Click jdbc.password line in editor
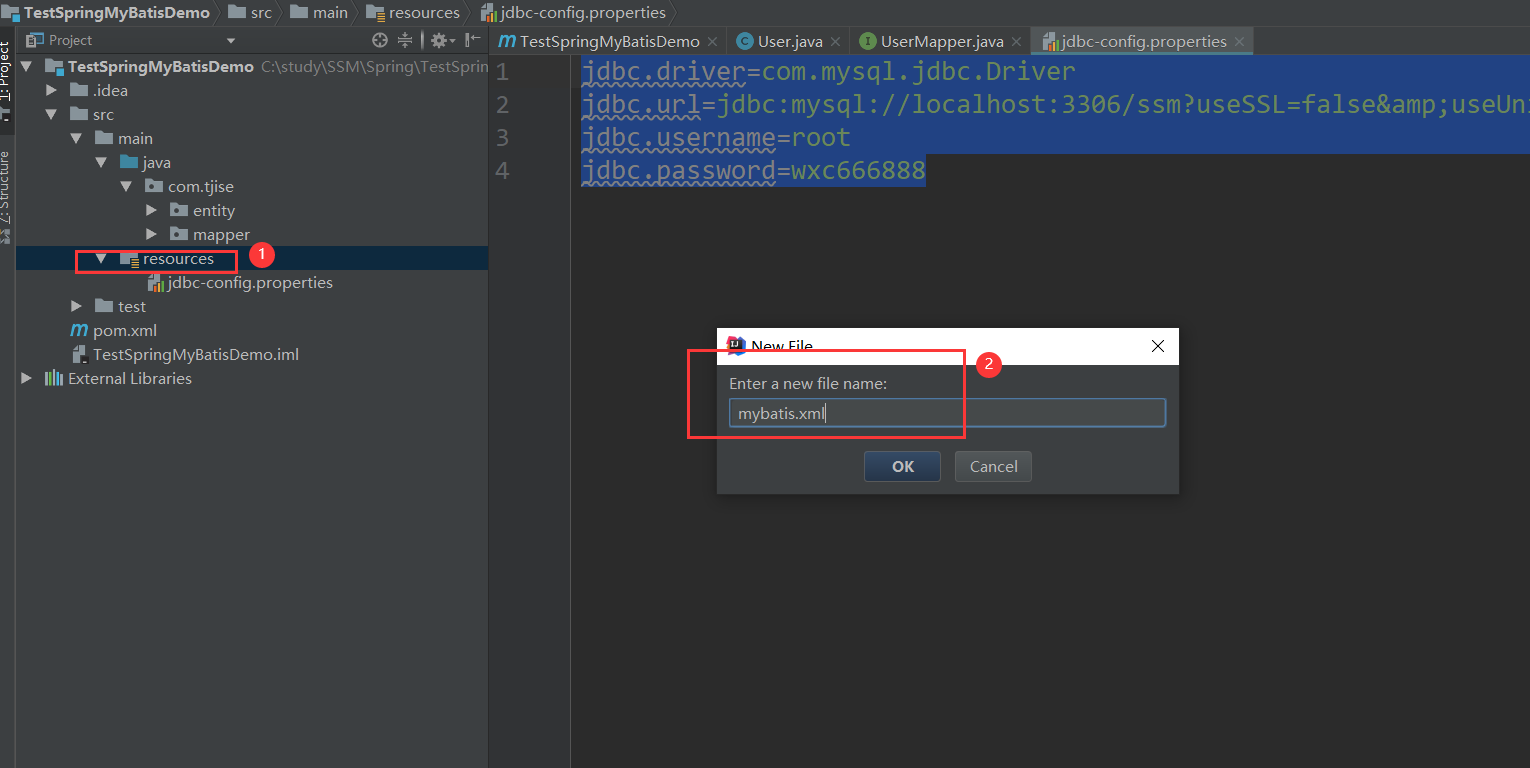The width and height of the screenshot is (1530, 768). coord(754,171)
